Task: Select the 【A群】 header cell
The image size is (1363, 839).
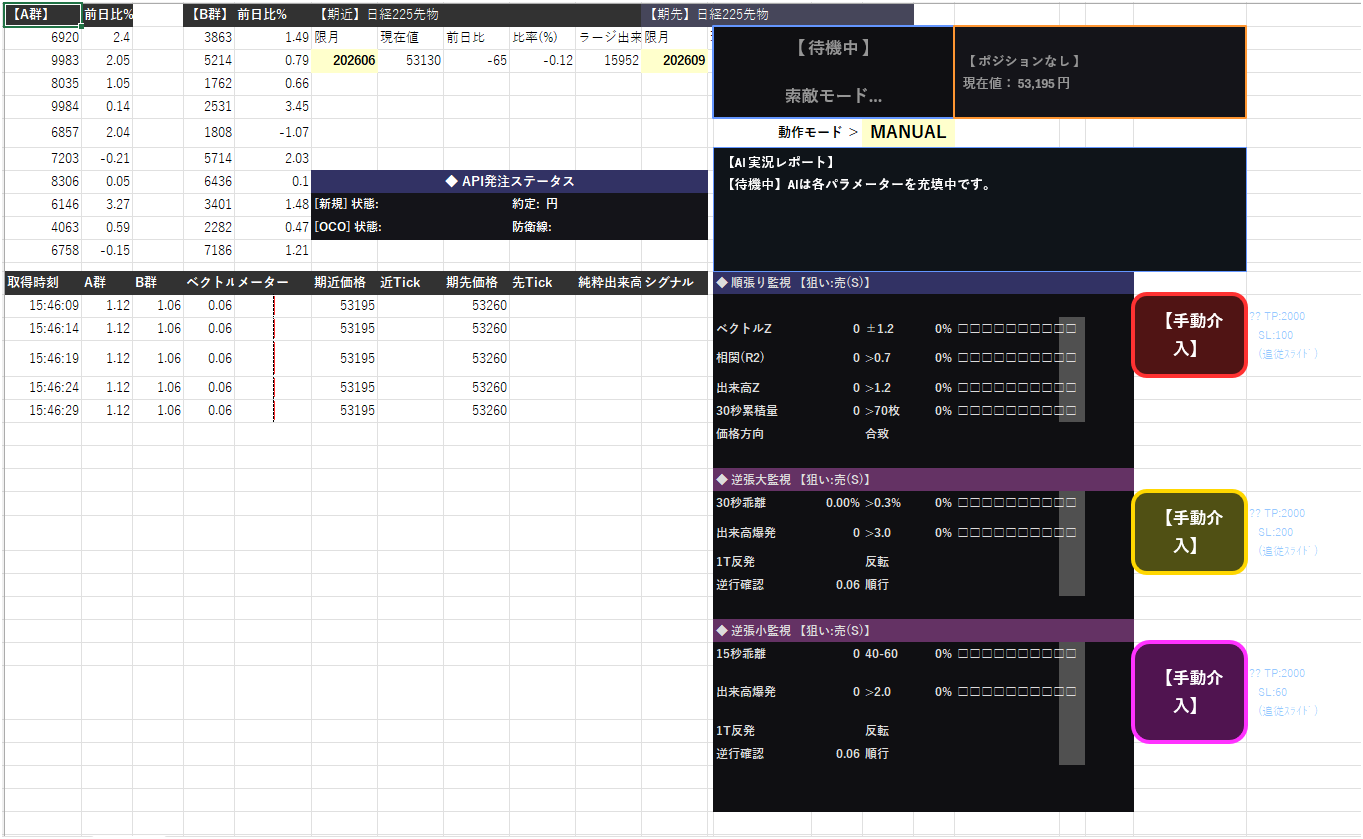Action: pyautogui.click(x=42, y=15)
